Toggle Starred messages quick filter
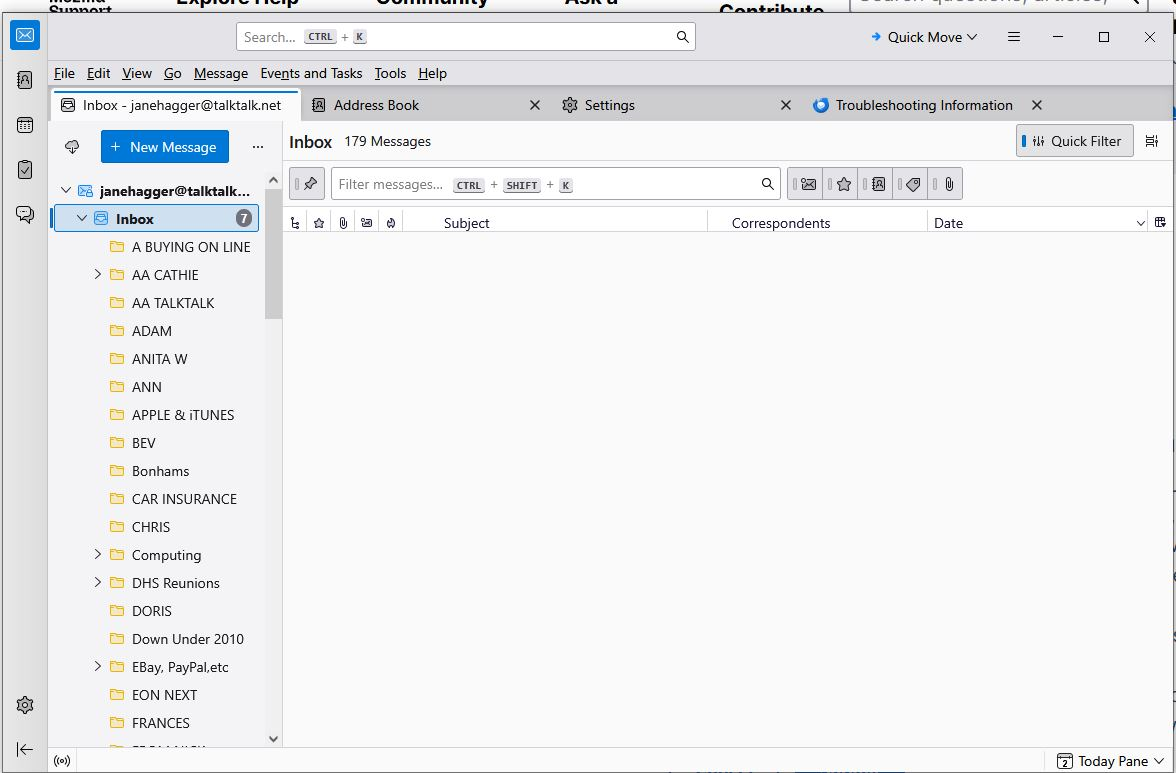The image size is (1176, 773). click(841, 184)
